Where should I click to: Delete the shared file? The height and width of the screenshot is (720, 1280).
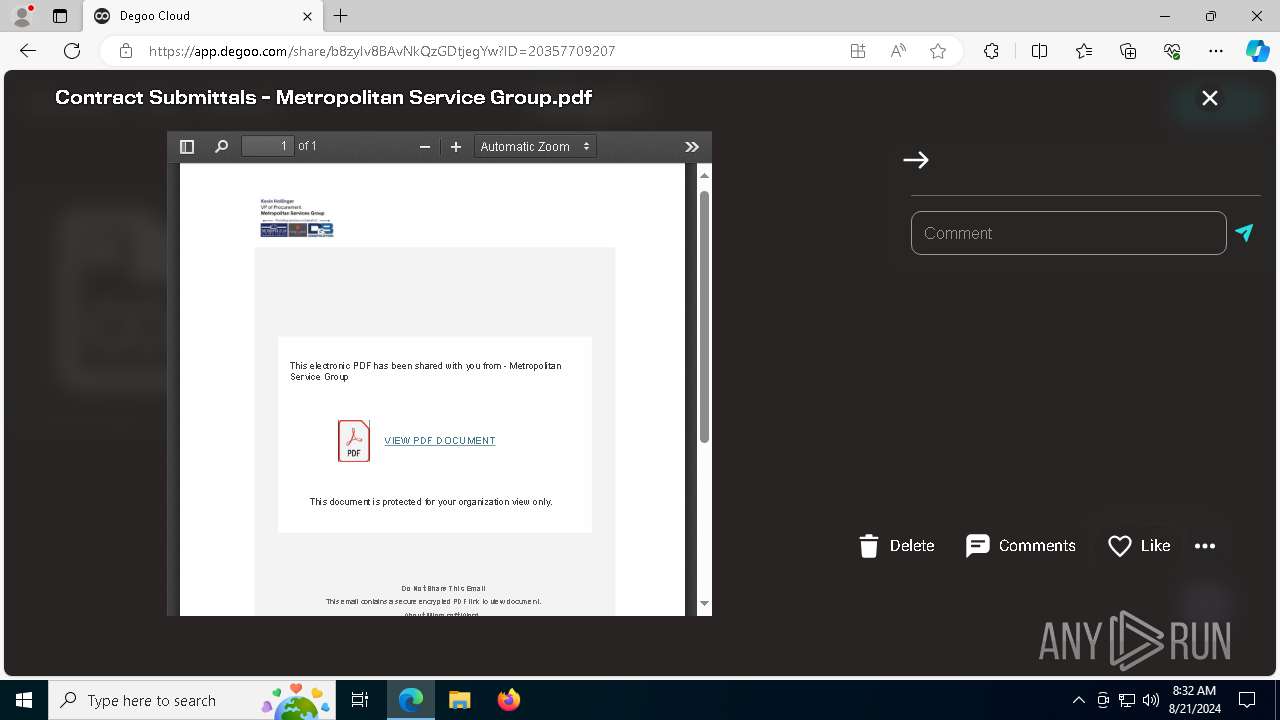(897, 546)
